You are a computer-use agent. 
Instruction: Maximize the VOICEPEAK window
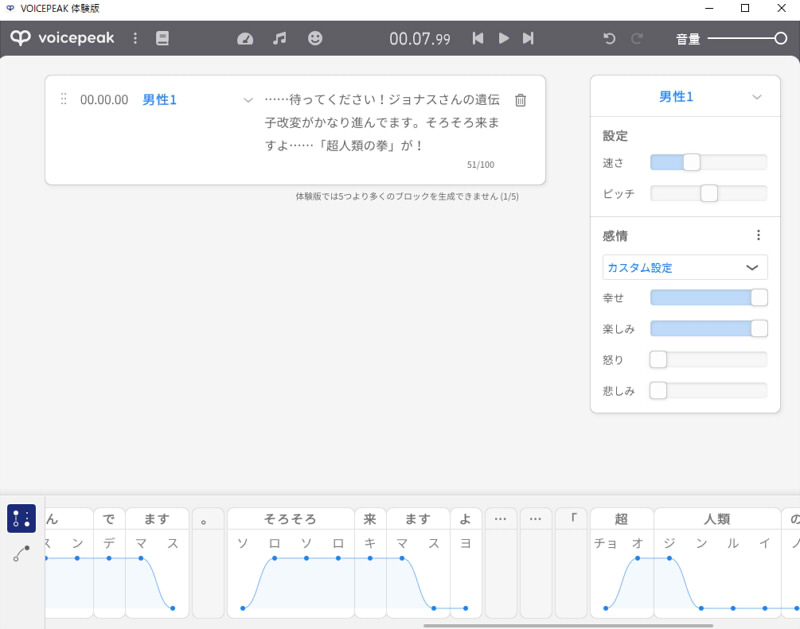745,8
